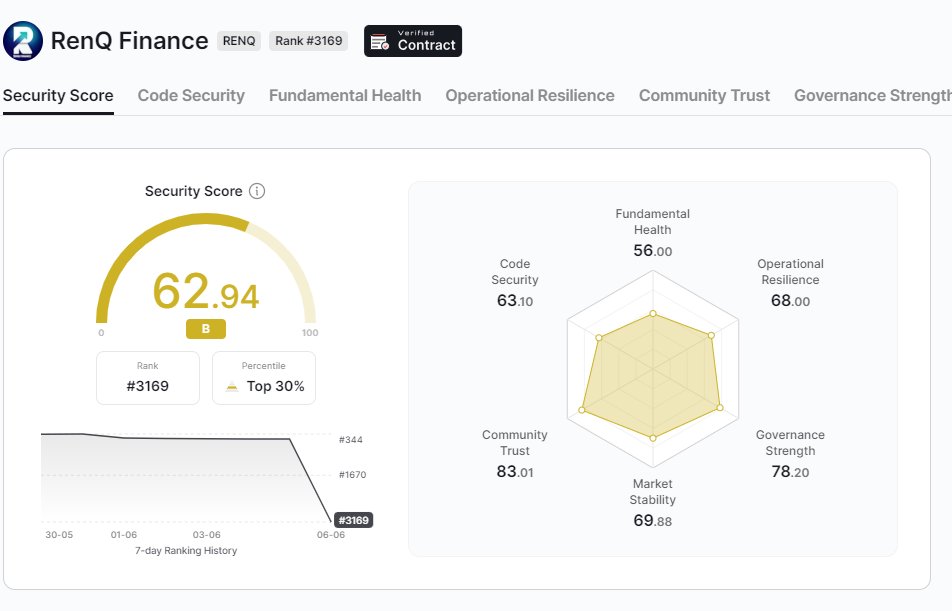The width and height of the screenshot is (952, 611).
Task: Switch to the Code Security tab
Action: (191, 95)
